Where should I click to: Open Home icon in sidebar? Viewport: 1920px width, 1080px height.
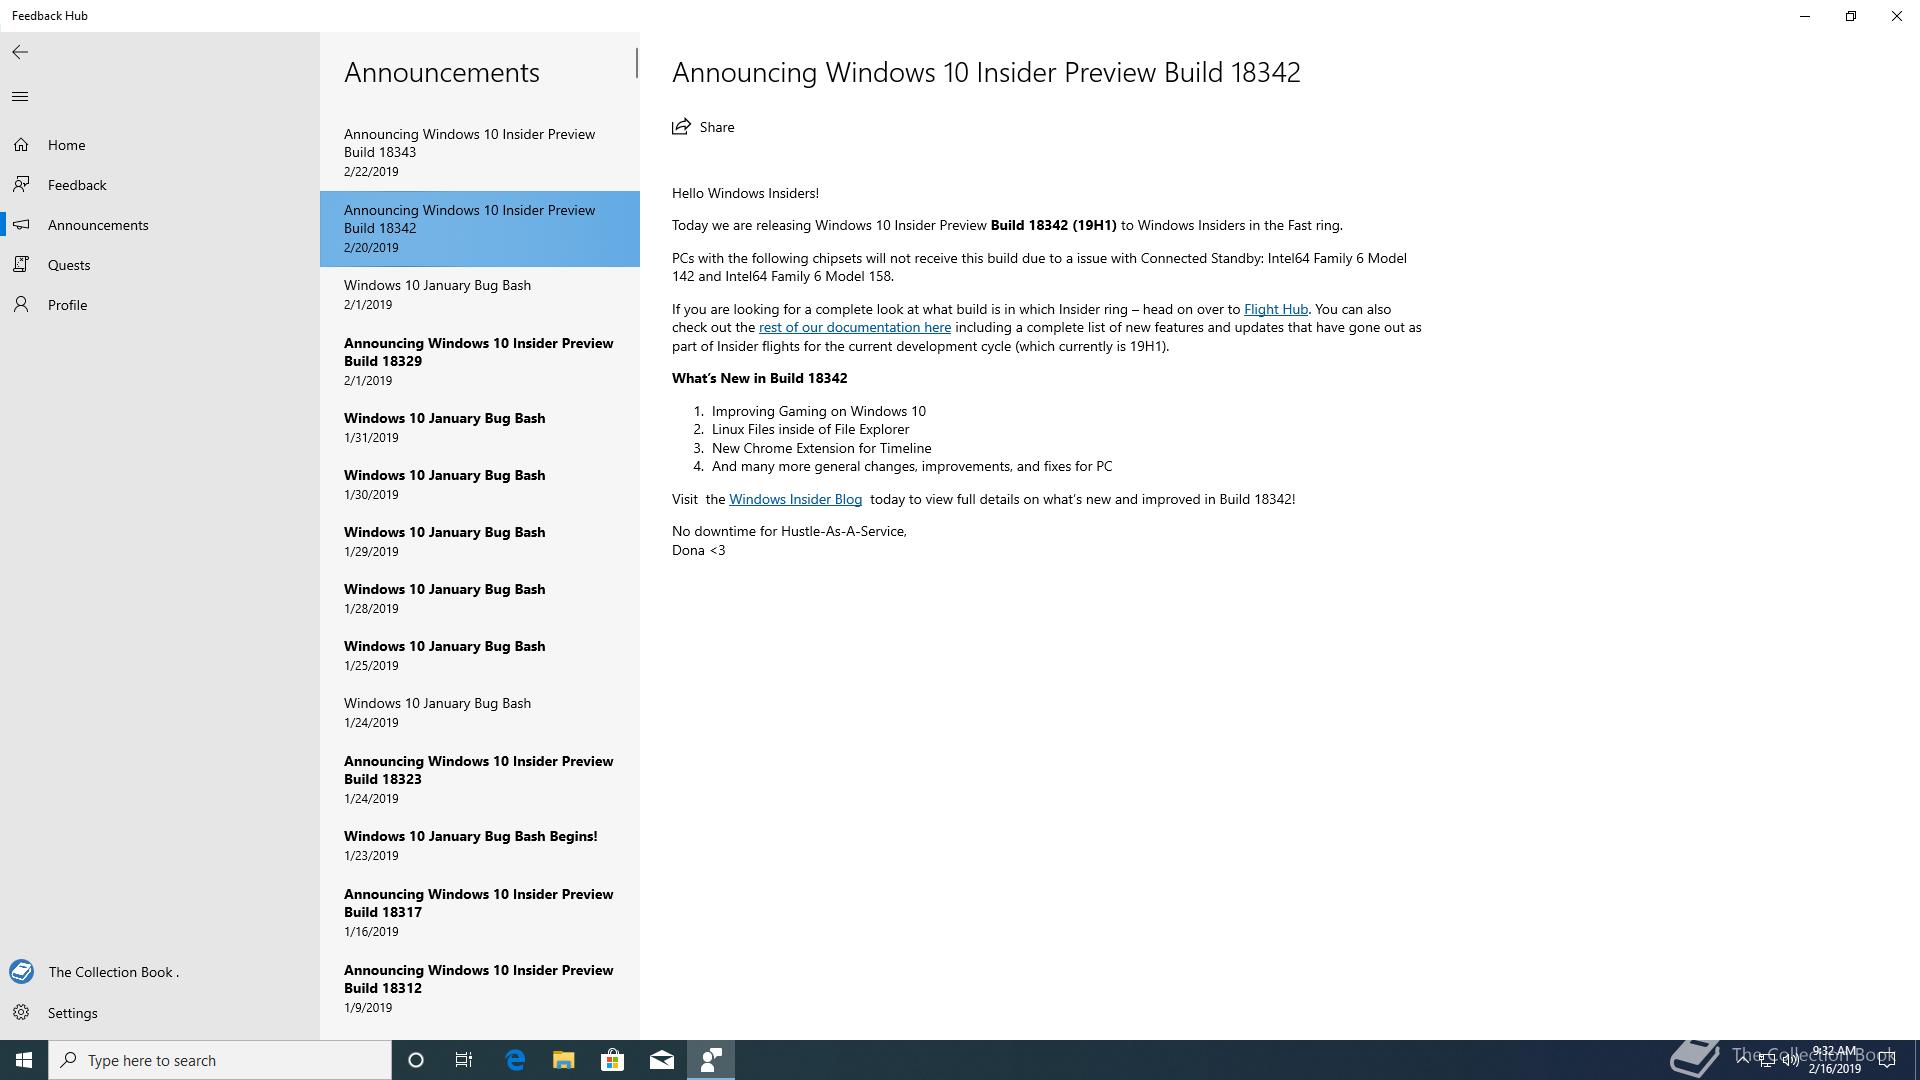click(21, 145)
